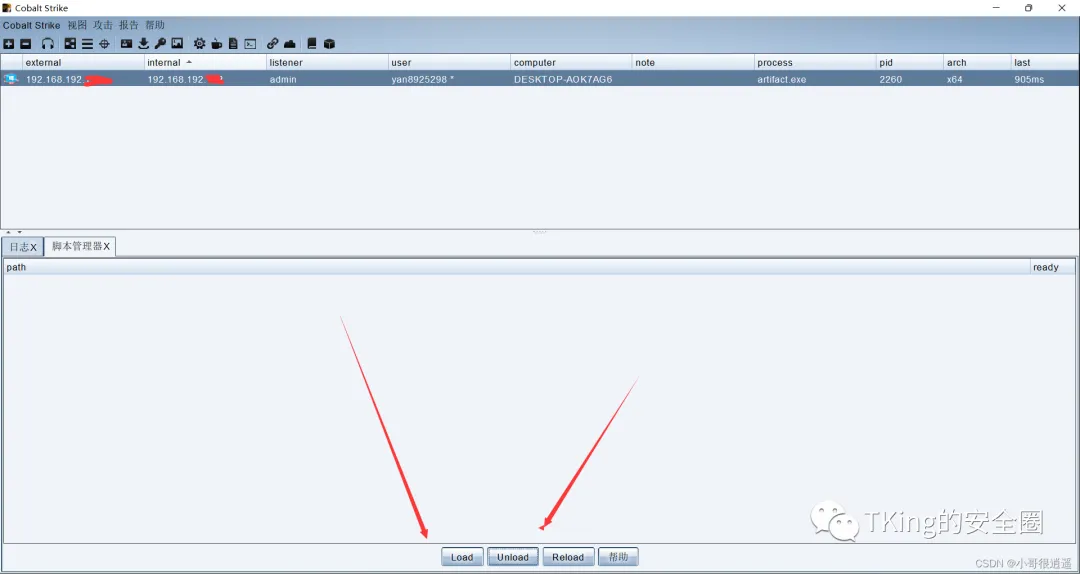Sort by the user column header
Screen dimensions: 1080x574
449,62
